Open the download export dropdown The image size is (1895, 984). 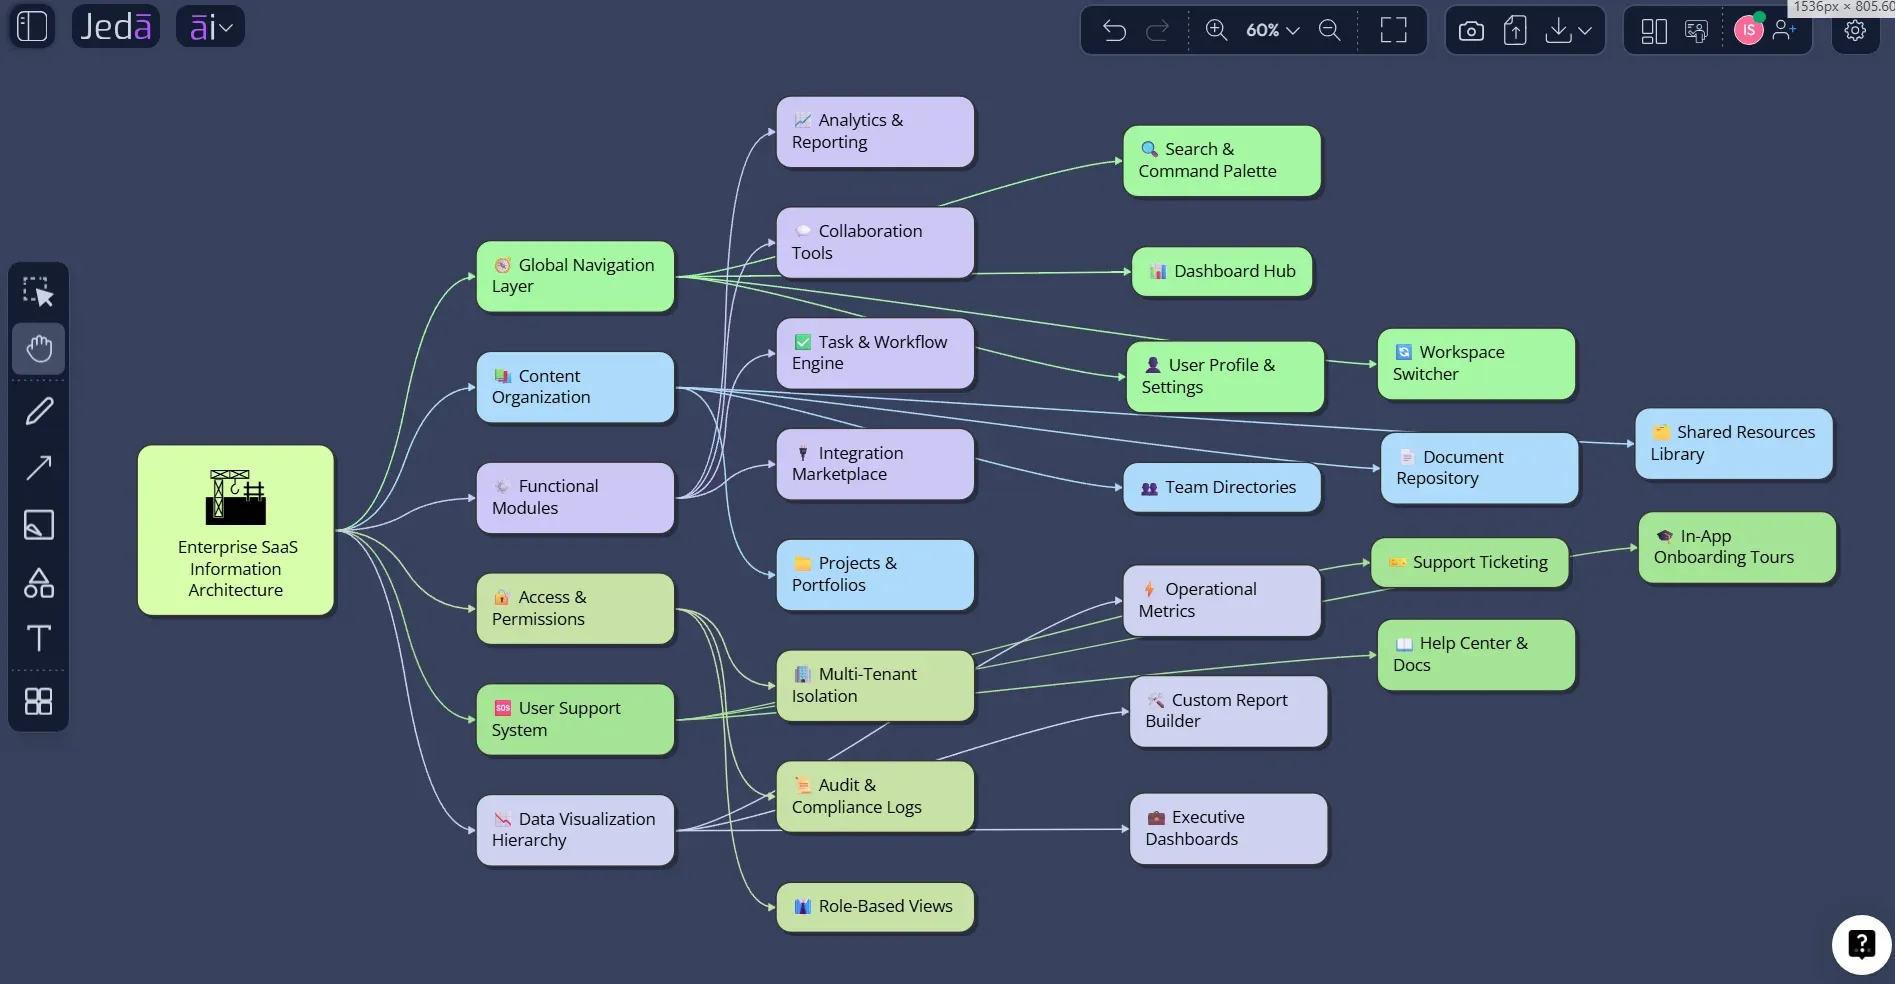tap(1568, 31)
